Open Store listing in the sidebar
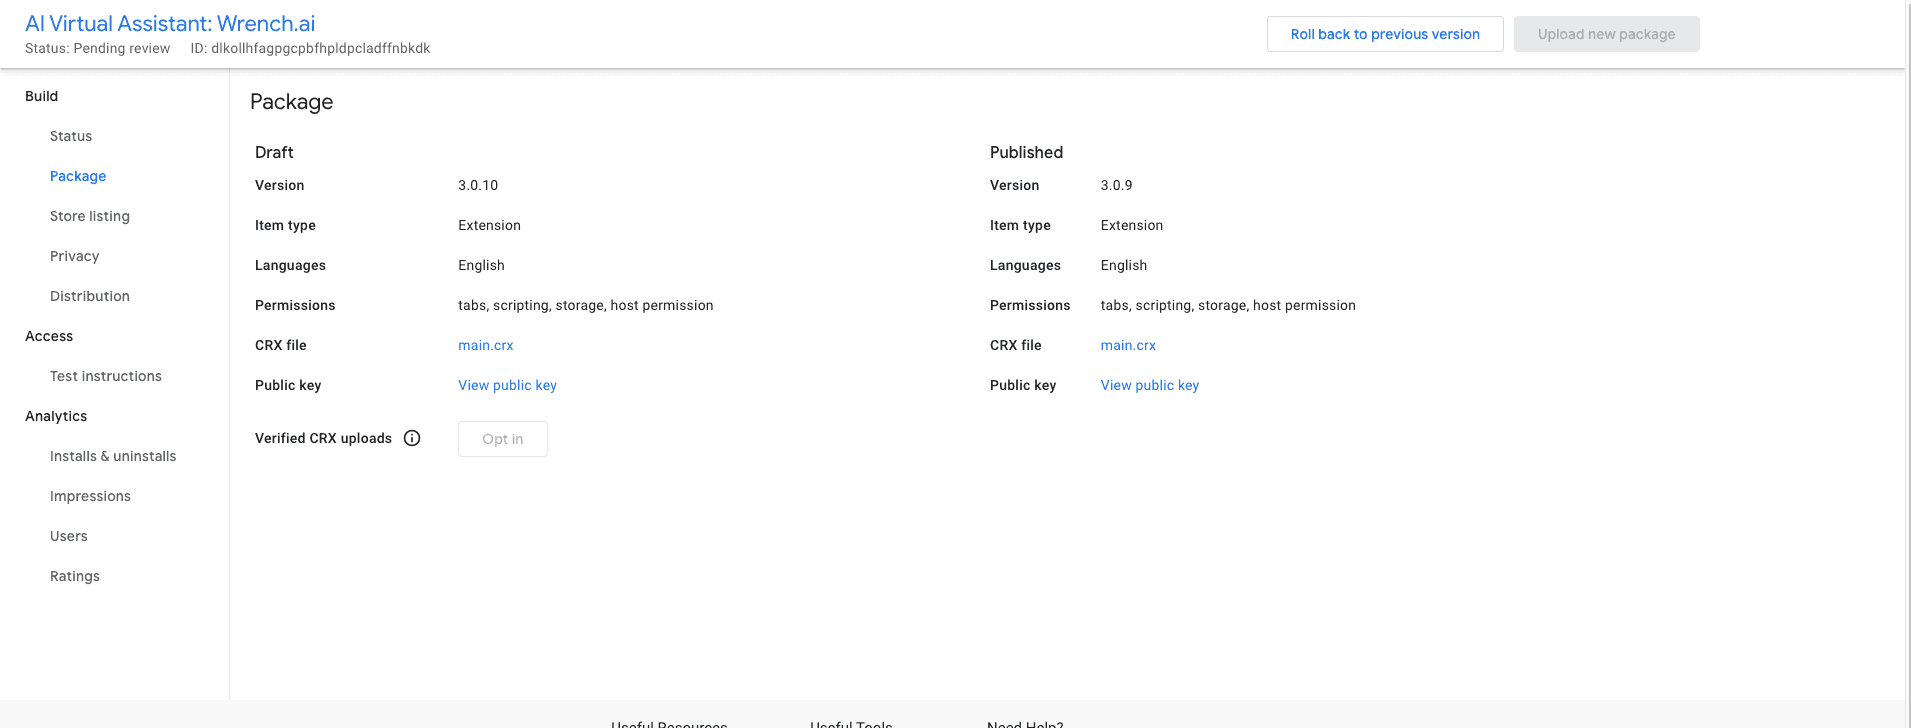Viewport: 1911px width, 728px height. click(90, 216)
